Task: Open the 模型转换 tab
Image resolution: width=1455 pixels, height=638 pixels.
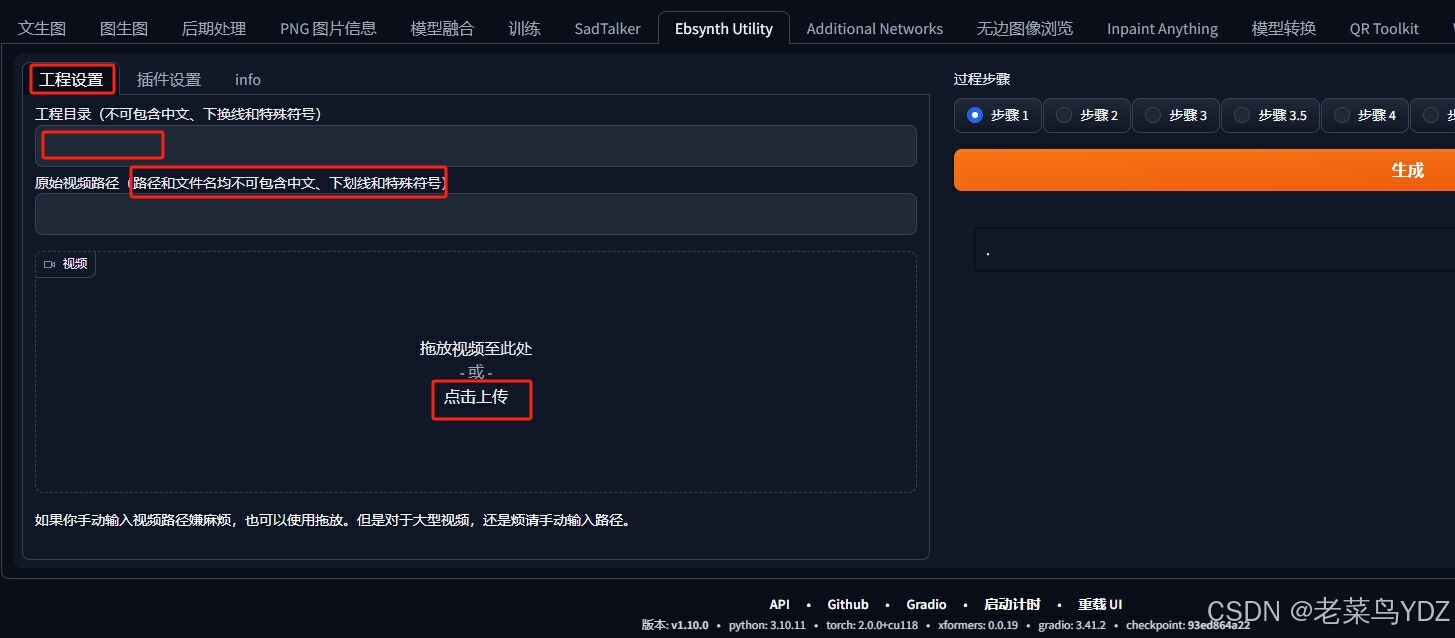Action: coord(1284,28)
